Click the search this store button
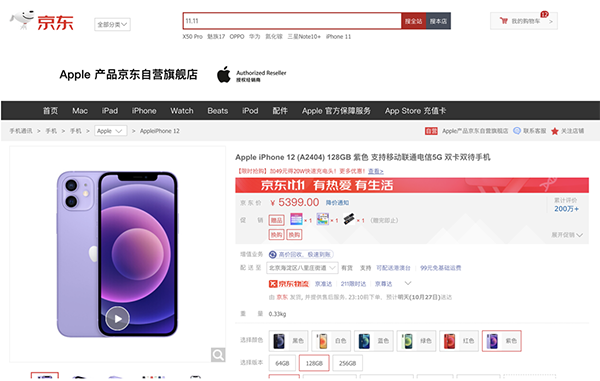The height and width of the screenshot is (381, 600). pos(439,21)
